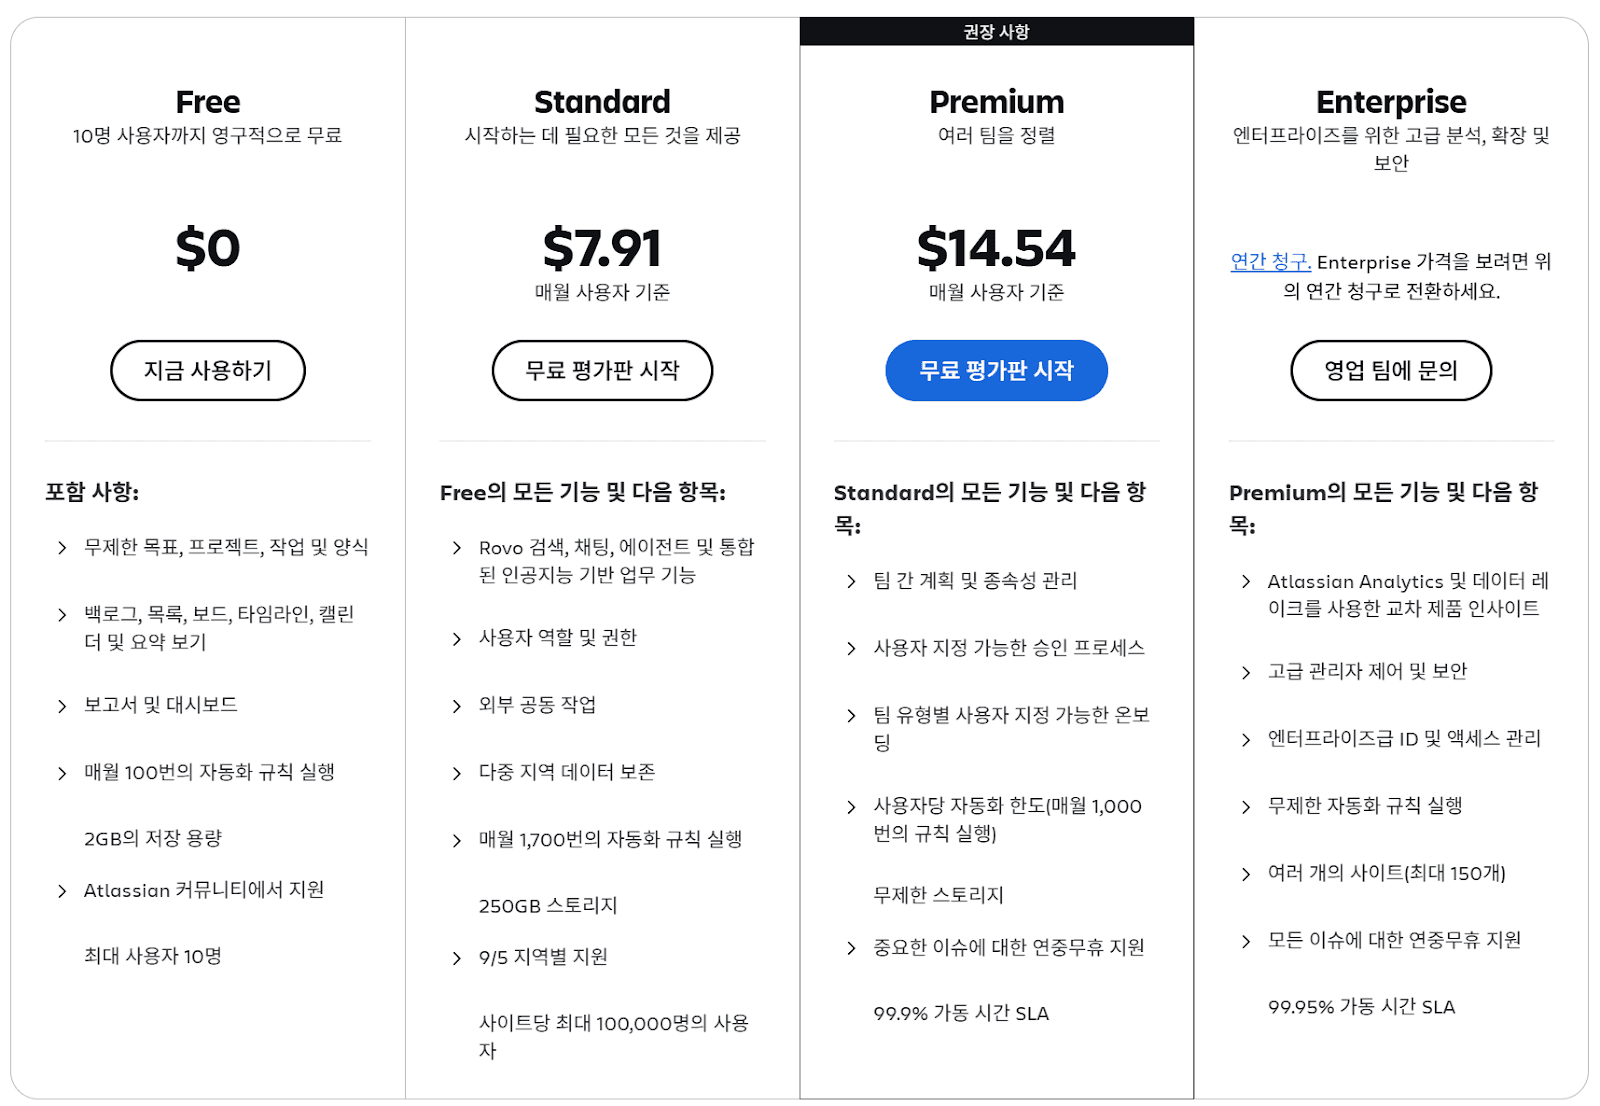Expand the 외부 공동 작업 item
The width and height of the screenshot is (1600, 1106).
click(538, 705)
